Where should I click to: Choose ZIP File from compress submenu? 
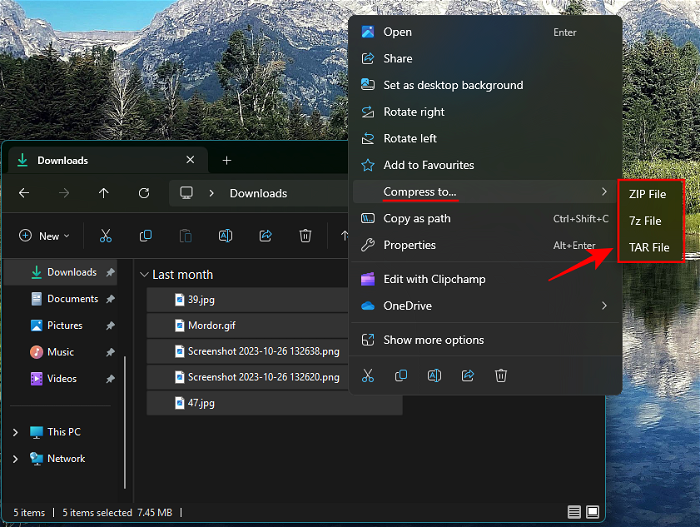[647, 194]
